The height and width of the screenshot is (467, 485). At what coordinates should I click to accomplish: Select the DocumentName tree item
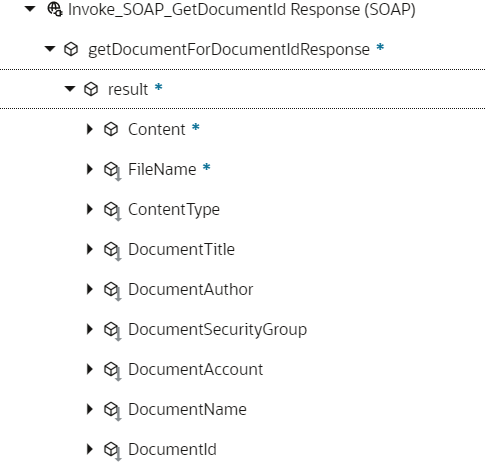click(x=187, y=409)
